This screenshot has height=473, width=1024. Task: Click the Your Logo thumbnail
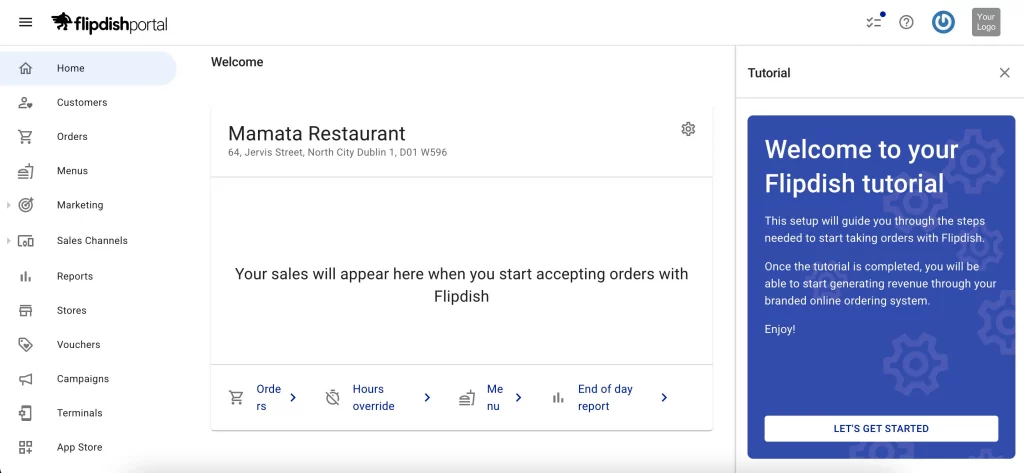coord(985,22)
